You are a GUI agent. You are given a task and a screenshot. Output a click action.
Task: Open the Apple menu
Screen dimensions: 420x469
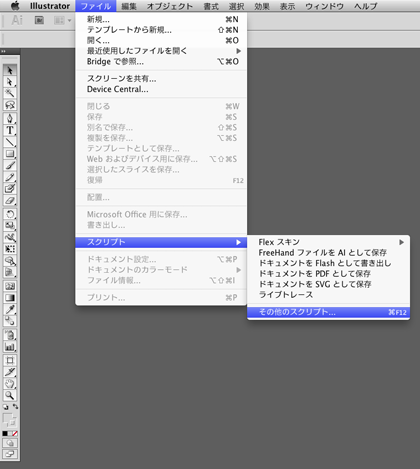click(15, 6)
